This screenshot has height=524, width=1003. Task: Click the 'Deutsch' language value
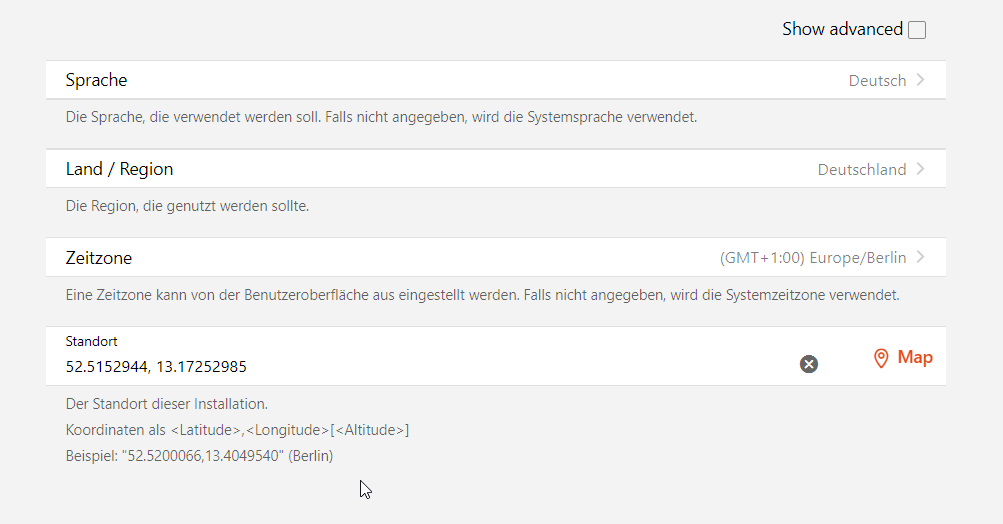pyautogui.click(x=877, y=81)
